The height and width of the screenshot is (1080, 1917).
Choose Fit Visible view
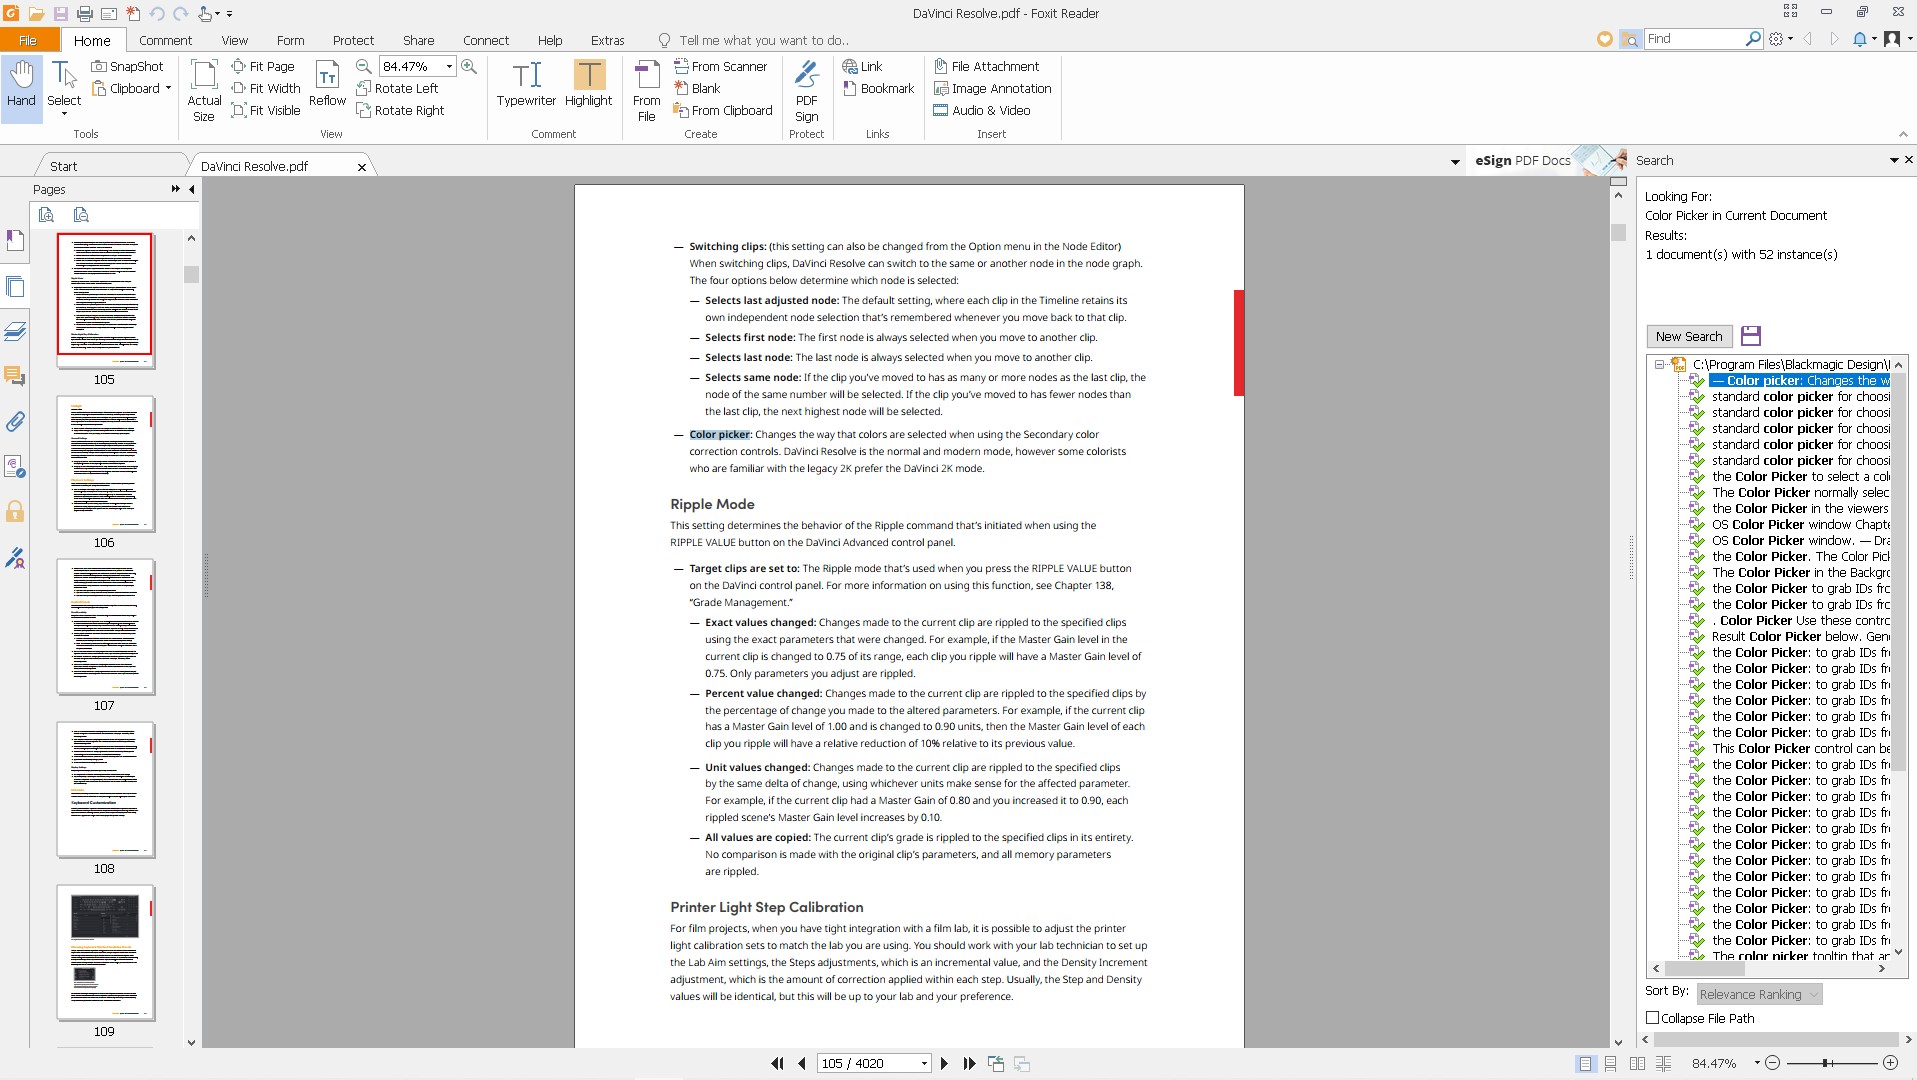pyautogui.click(x=266, y=110)
